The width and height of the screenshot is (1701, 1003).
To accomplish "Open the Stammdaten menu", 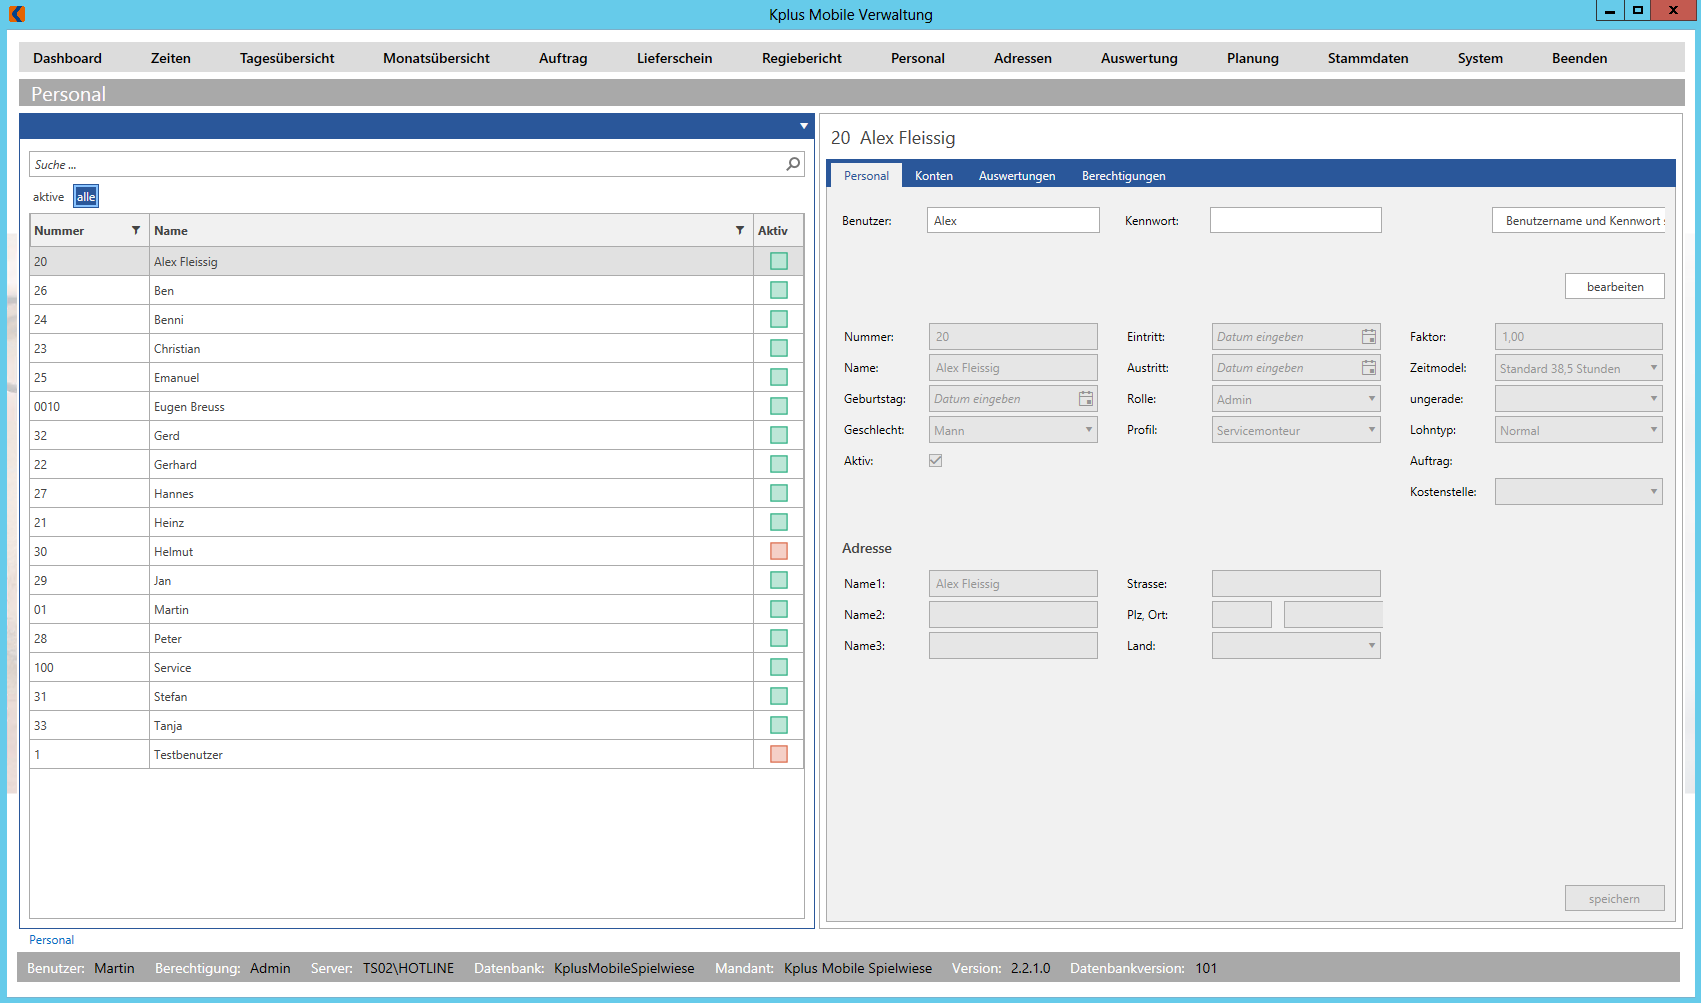I will pyautogui.click(x=1368, y=58).
